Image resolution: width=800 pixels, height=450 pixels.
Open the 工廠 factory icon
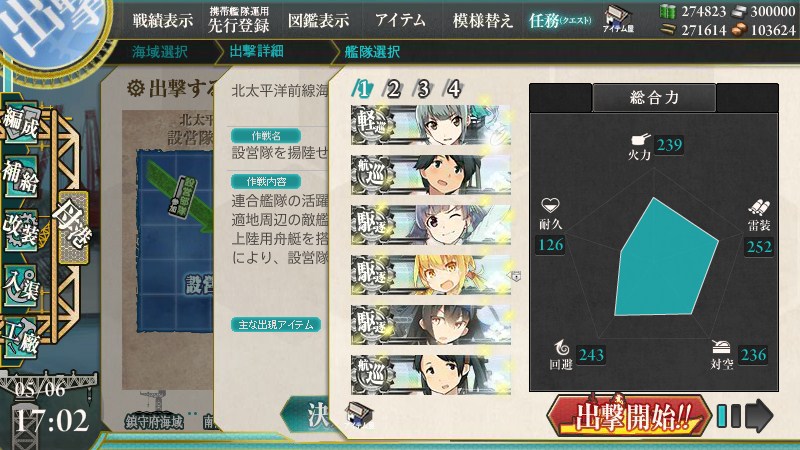point(21,337)
